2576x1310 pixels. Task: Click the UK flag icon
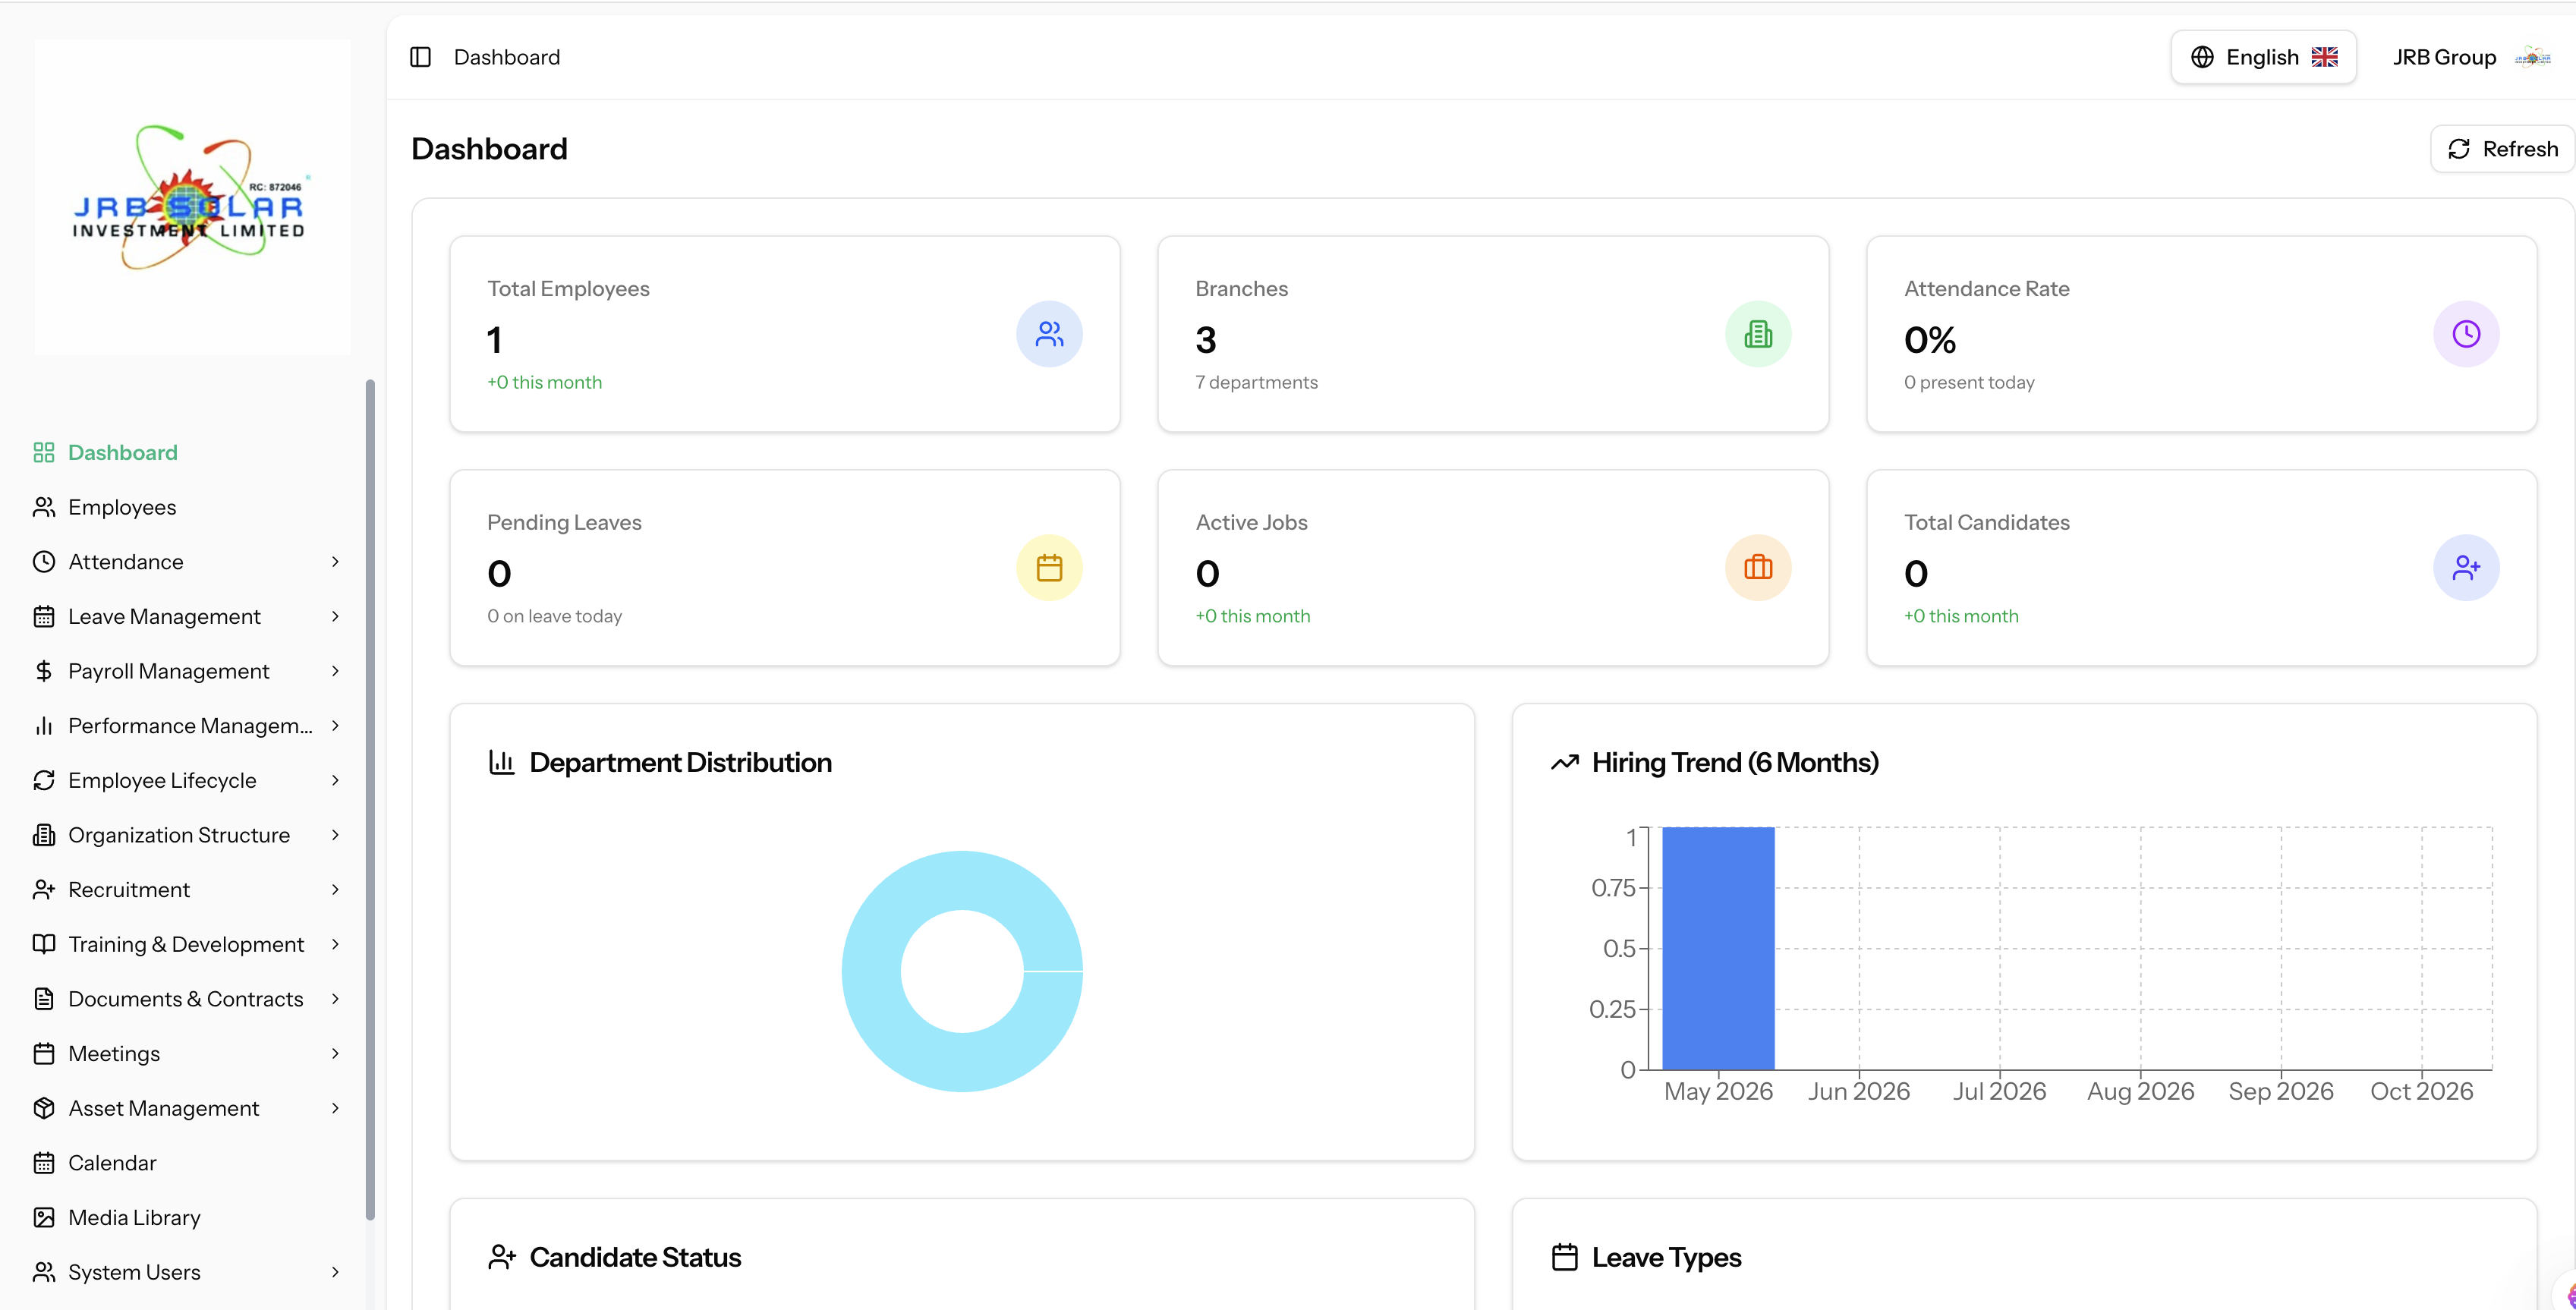pos(2324,57)
